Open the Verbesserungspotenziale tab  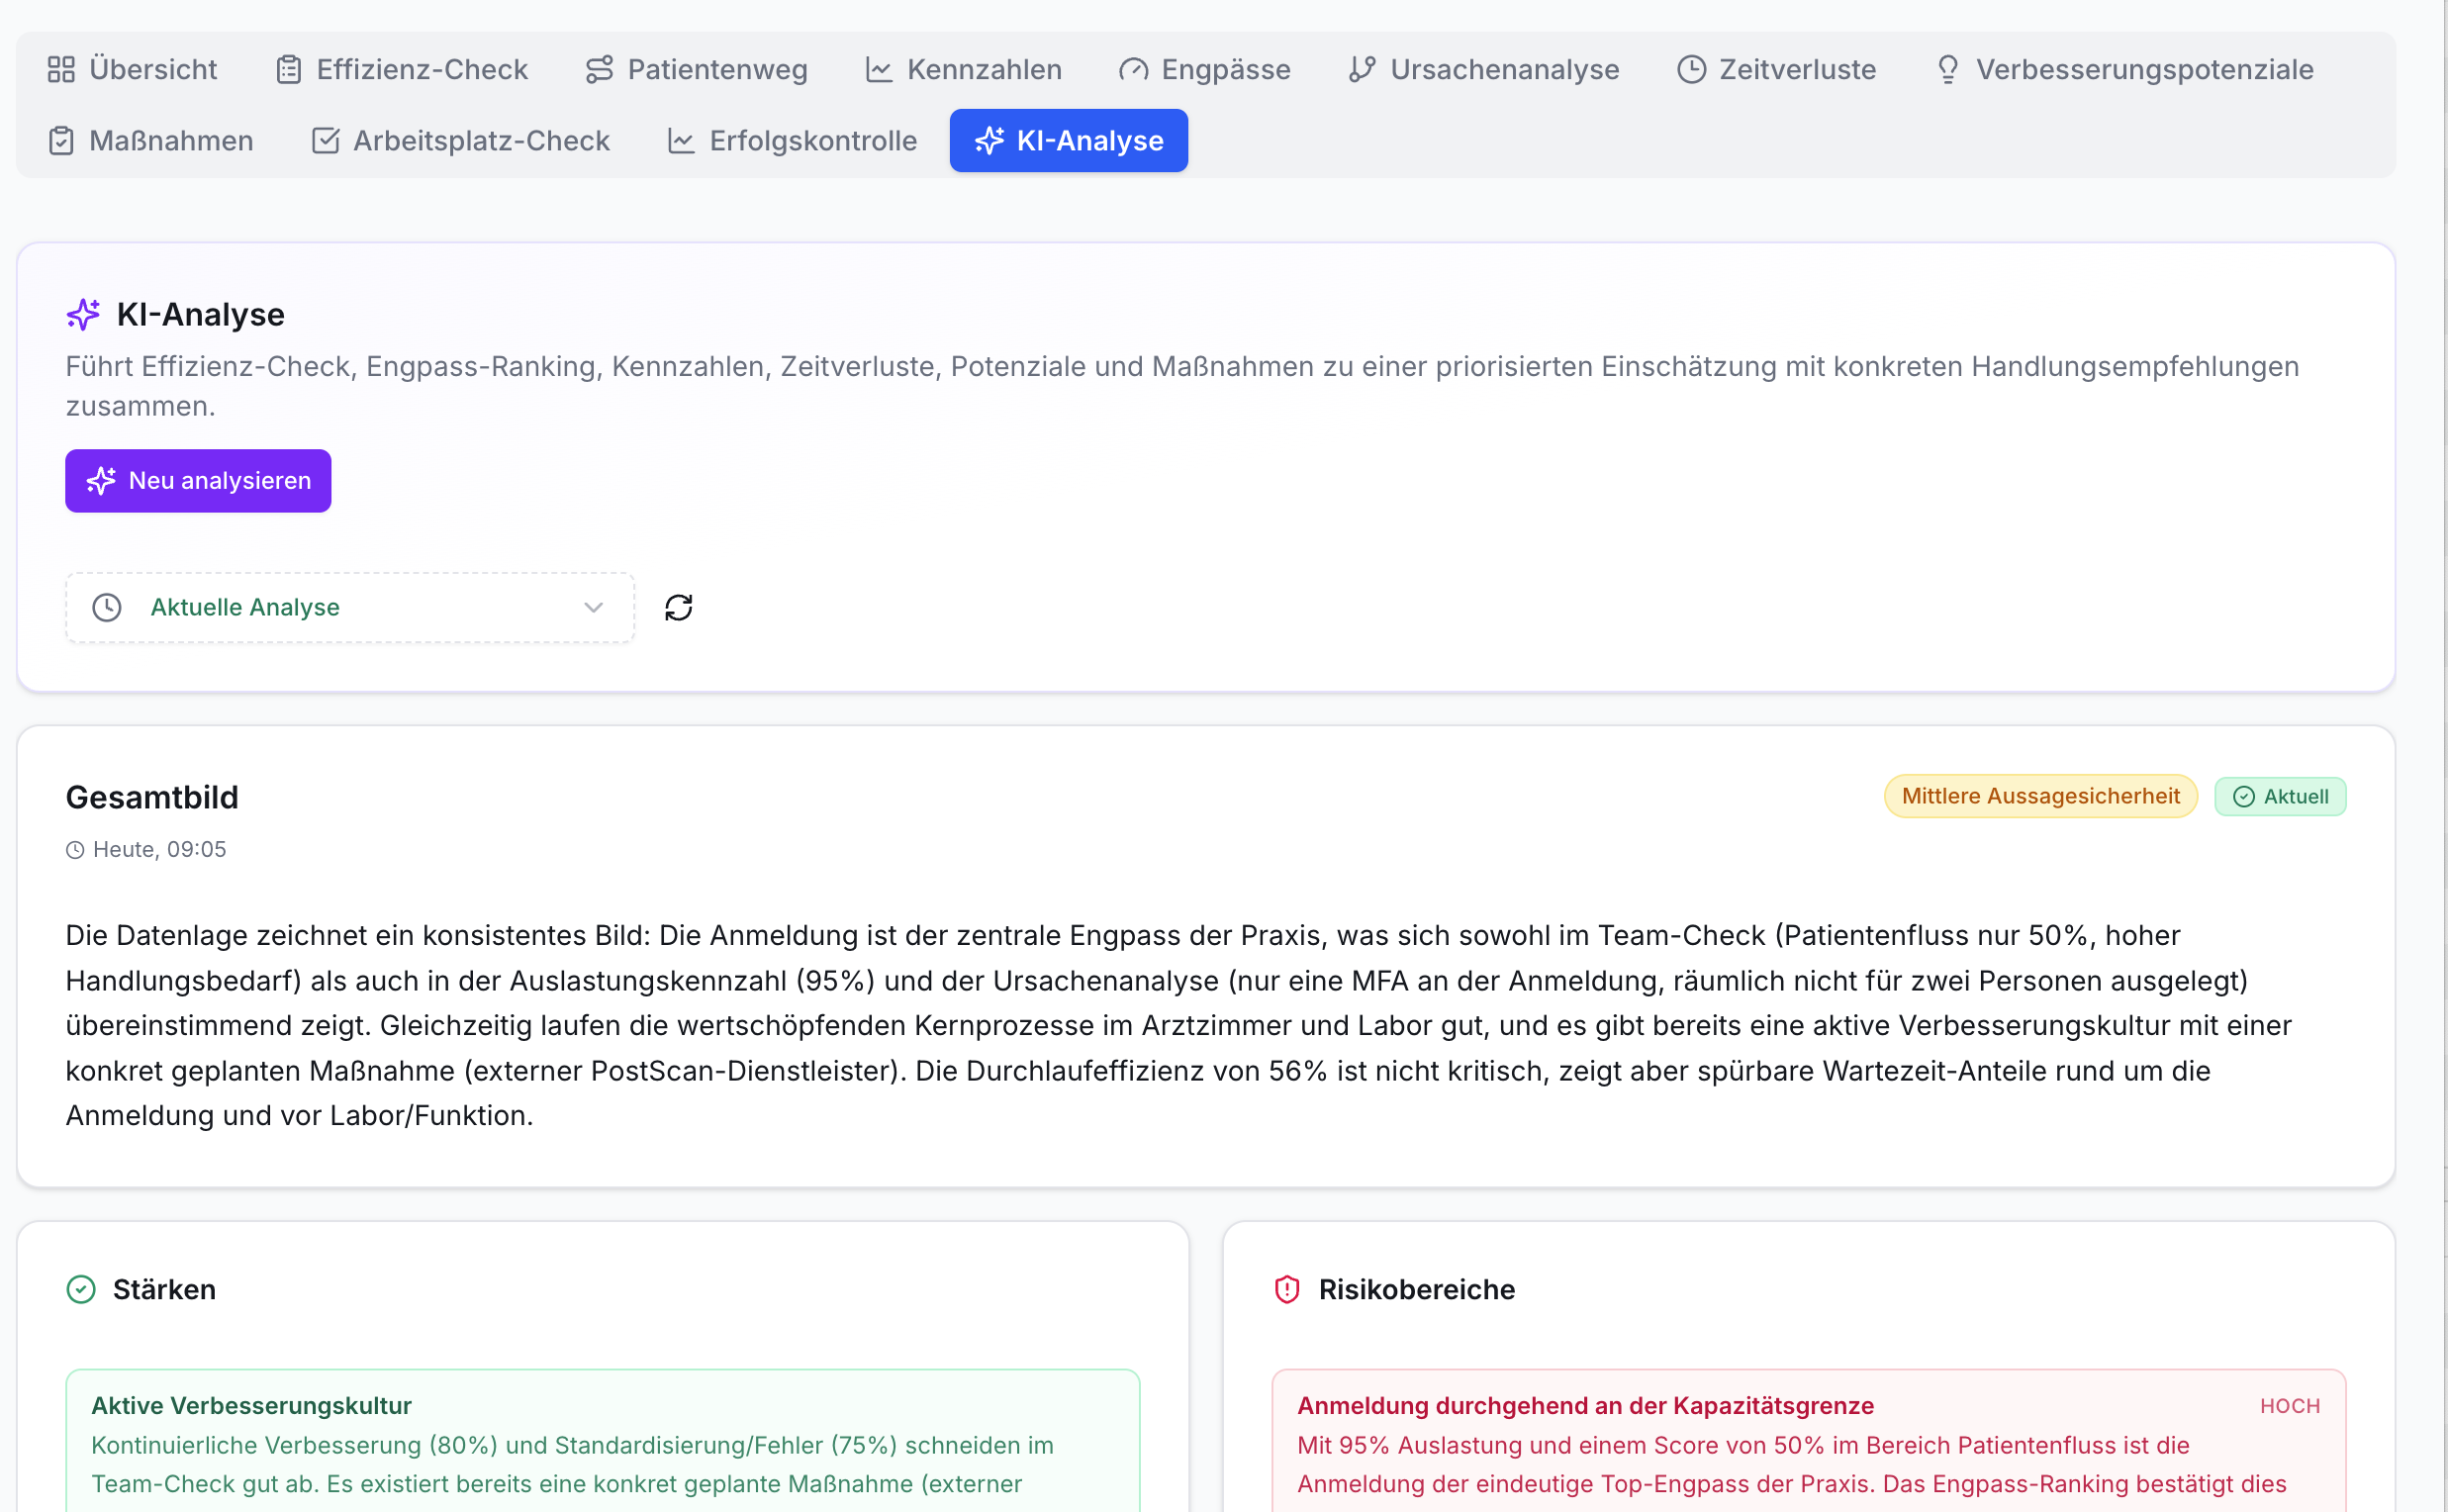(x=2123, y=69)
